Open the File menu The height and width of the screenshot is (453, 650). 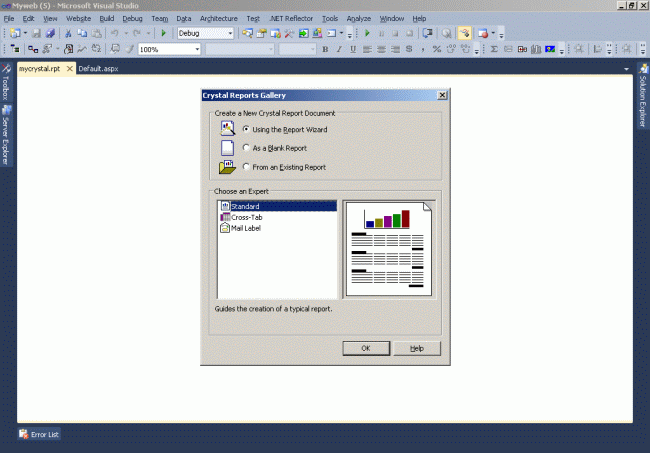point(9,18)
